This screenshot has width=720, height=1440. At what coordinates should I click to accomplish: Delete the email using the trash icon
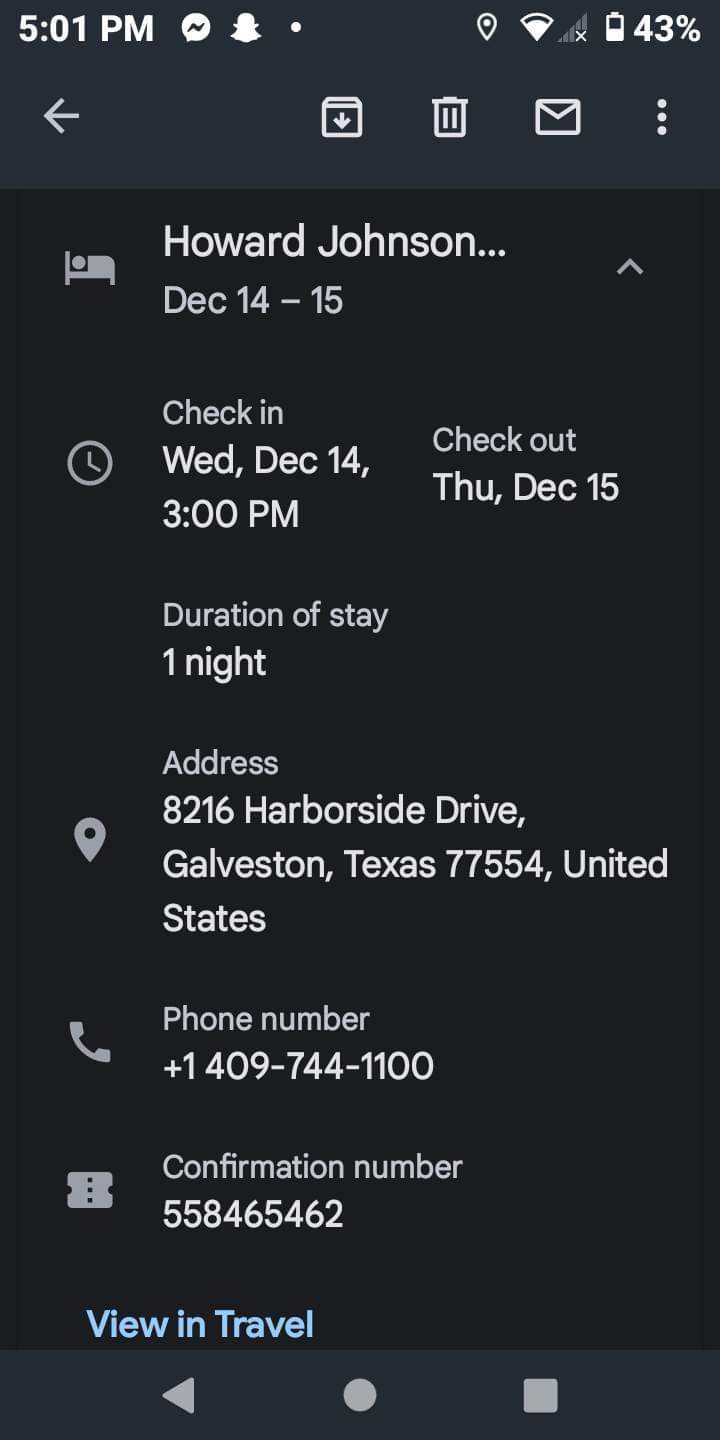click(x=449, y=117)
